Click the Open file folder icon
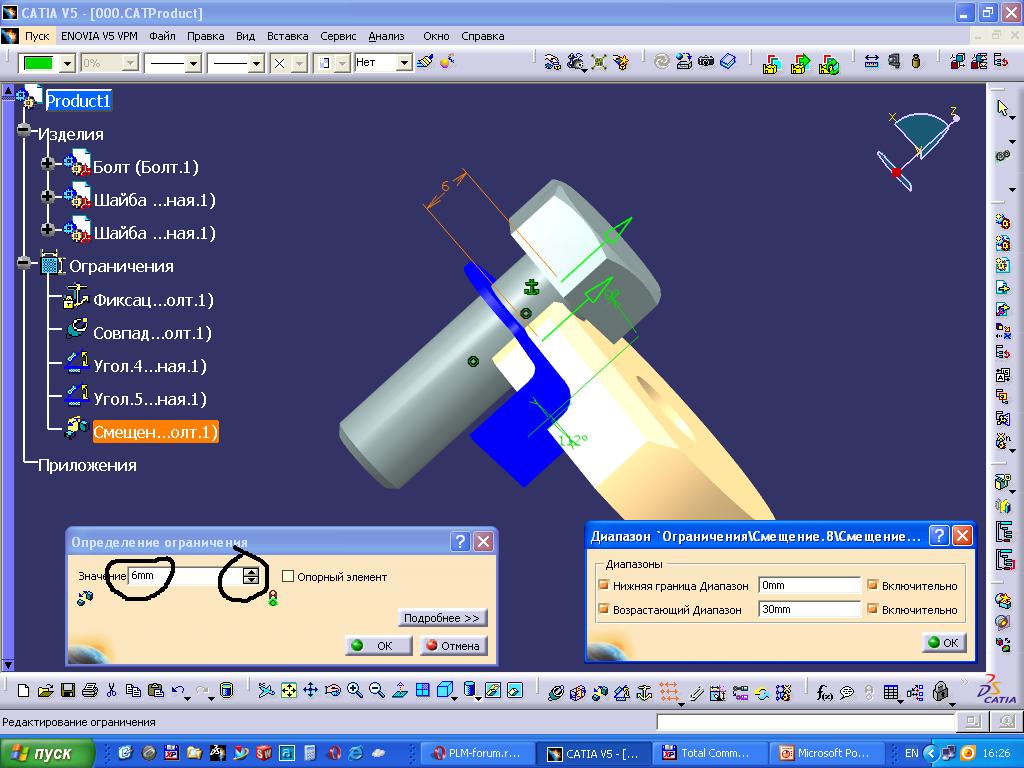 point(45,690)
